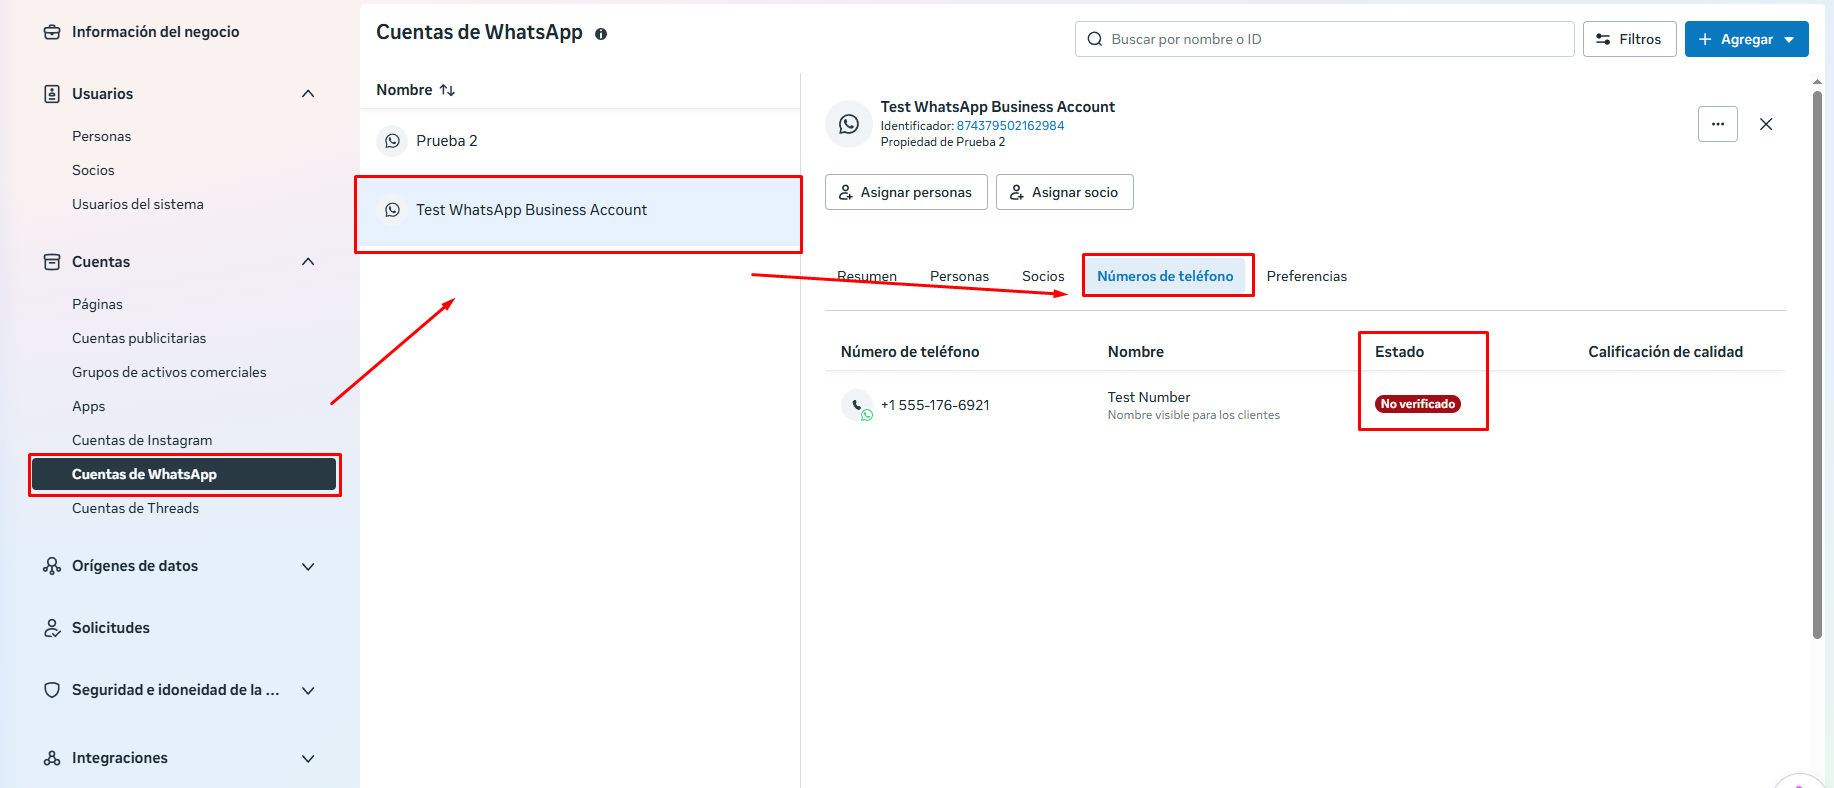
Task: Click the Filtros button
Action: pyautogui.click(x=1630, y=39)
